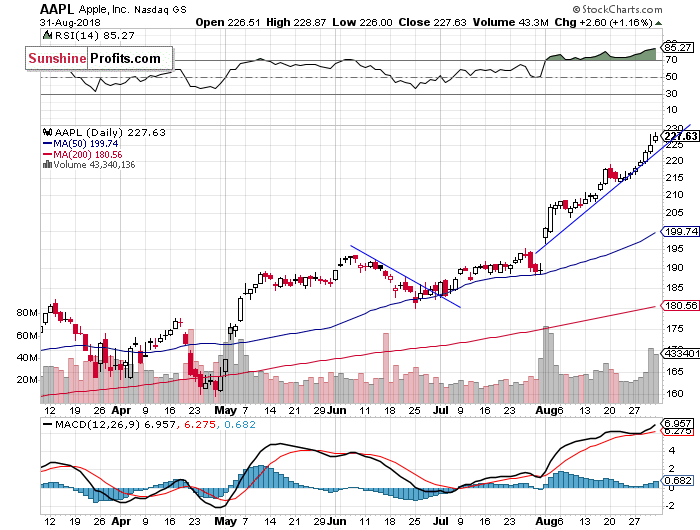Screen dimensions: 700x530
Task: Click the MA(200) 180.56 legend entry
Action: pos(82,154)
